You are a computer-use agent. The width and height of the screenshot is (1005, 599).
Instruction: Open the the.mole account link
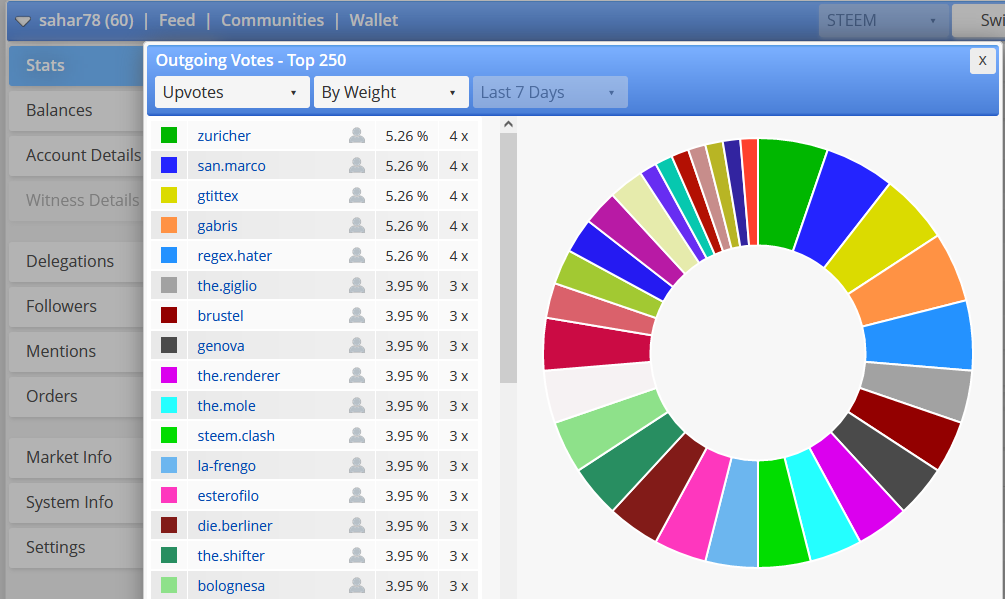click(x=226, y=406)
